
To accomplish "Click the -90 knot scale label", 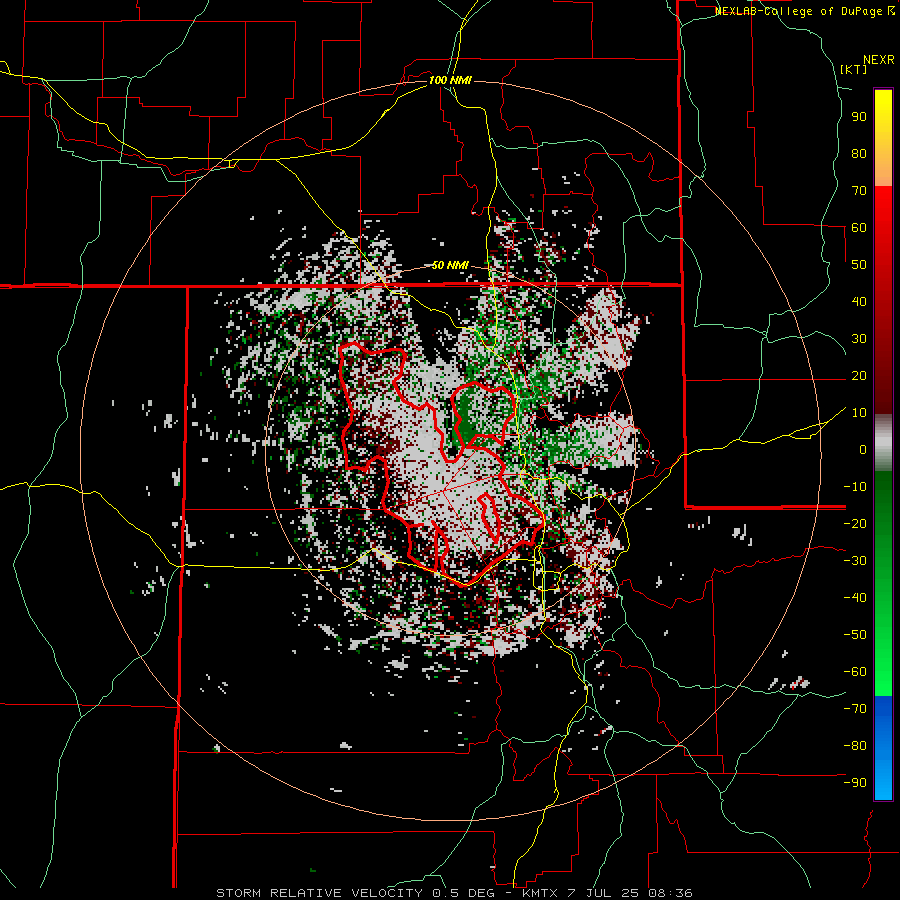I will click(x=855, y=783).
